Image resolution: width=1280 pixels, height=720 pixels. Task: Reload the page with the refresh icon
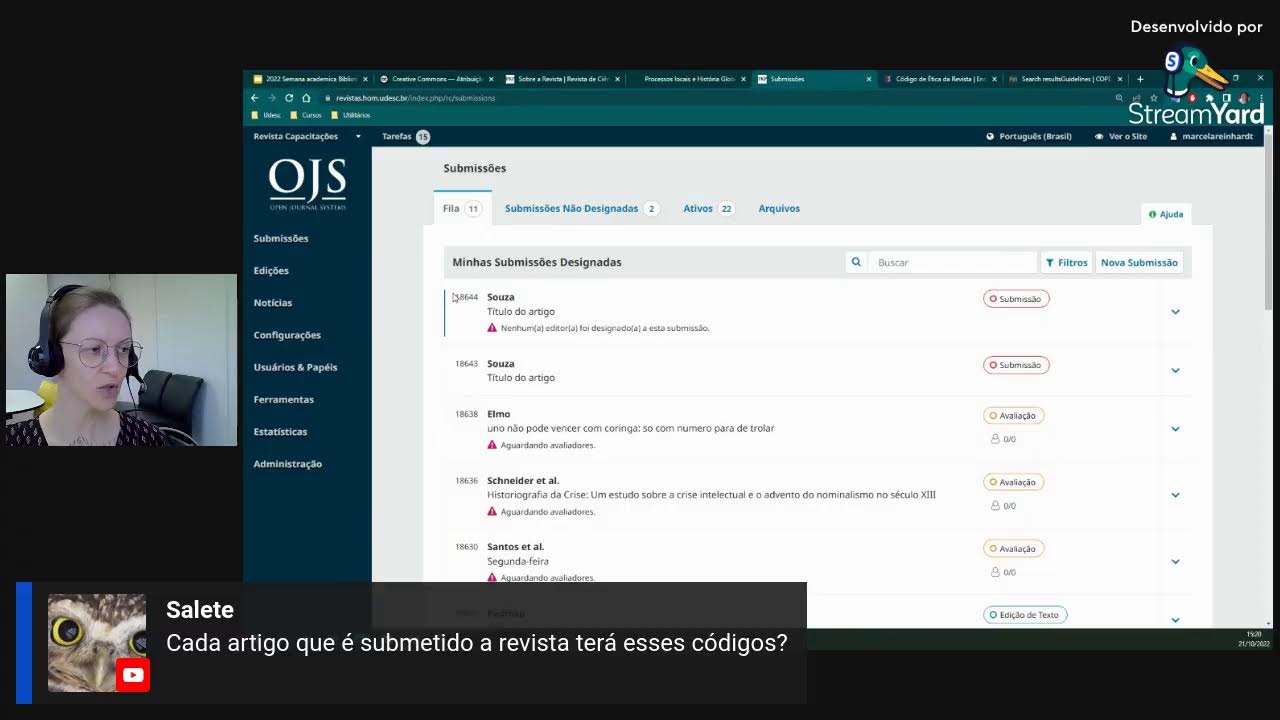[289, 98]
